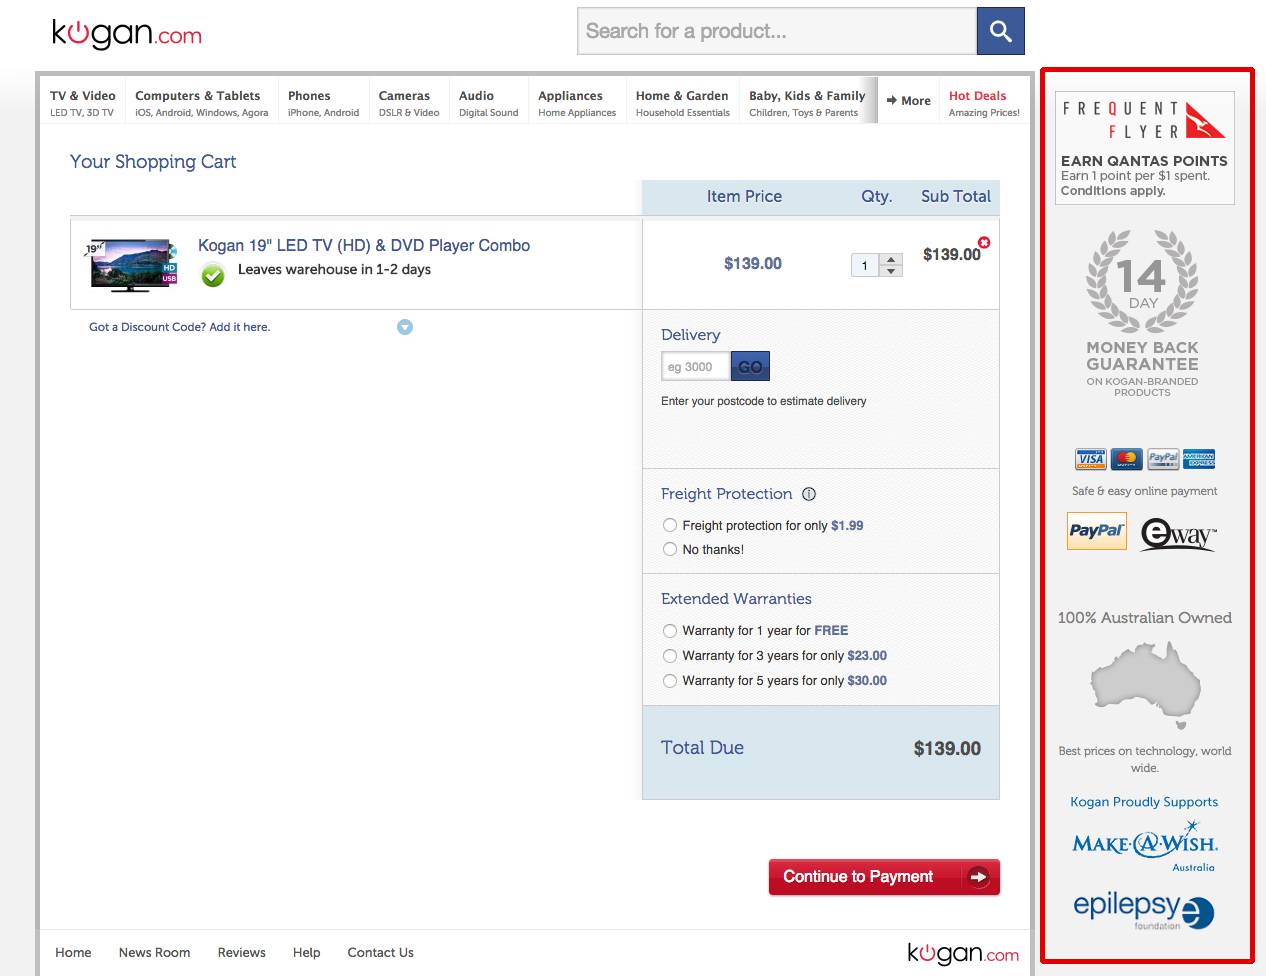Focus the delivery postcode input field
The image size is (1266, 976).
click(696, 367)
